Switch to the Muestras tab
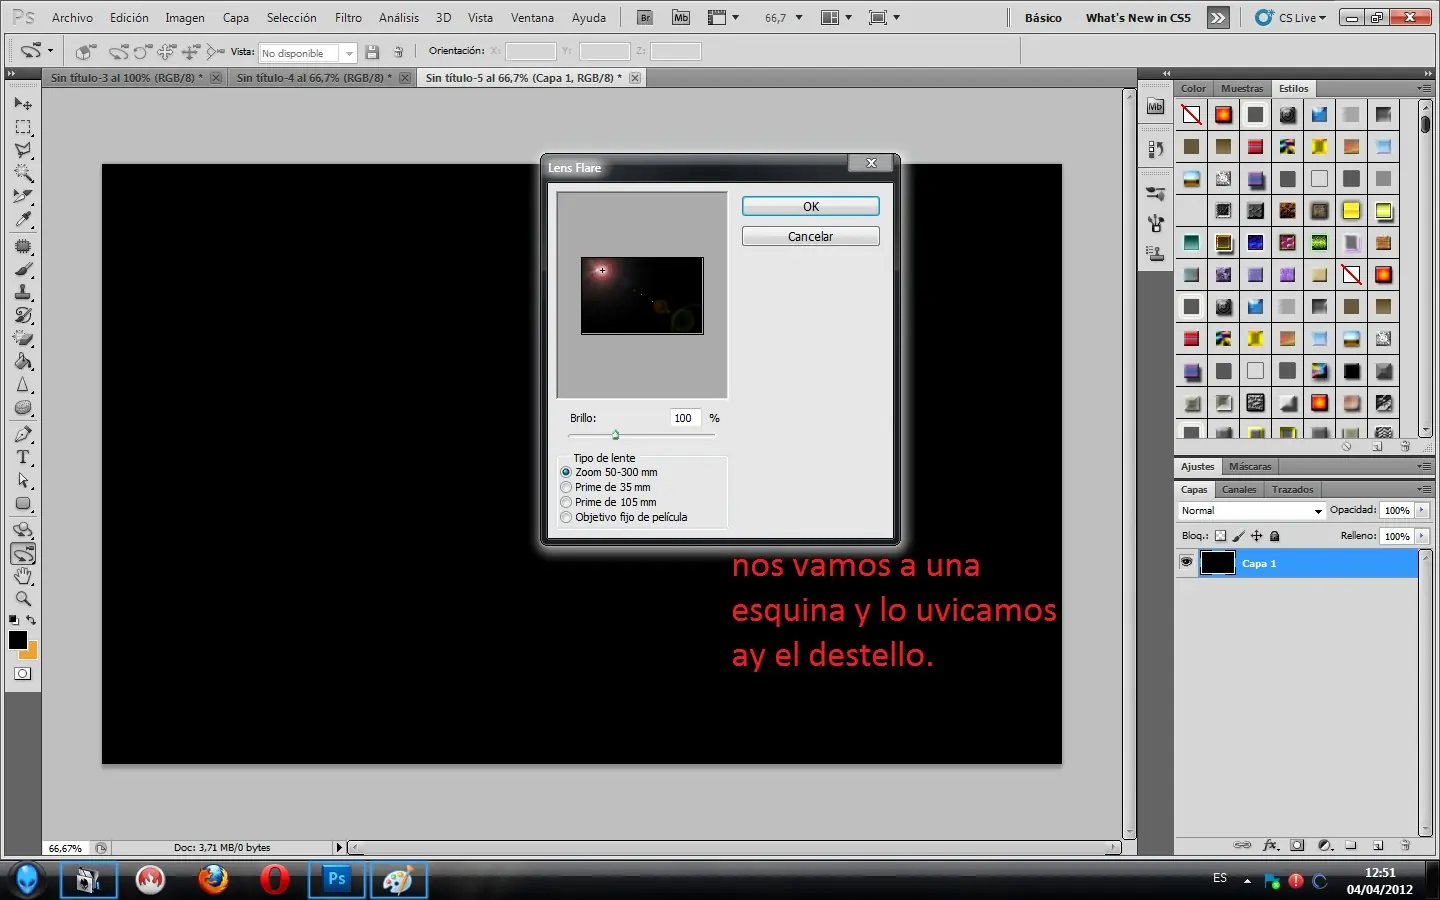1440x900 pixels. [x=1242, y=88]
